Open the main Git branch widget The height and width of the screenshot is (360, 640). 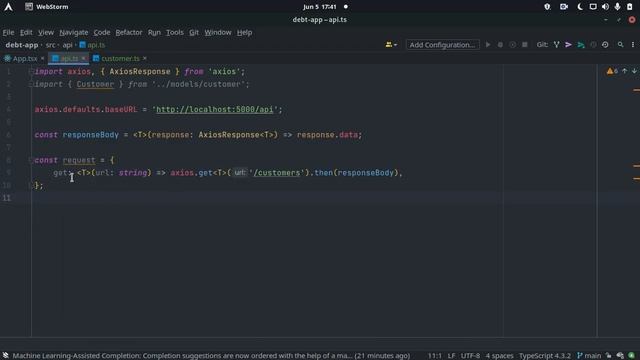click(589, 356)
